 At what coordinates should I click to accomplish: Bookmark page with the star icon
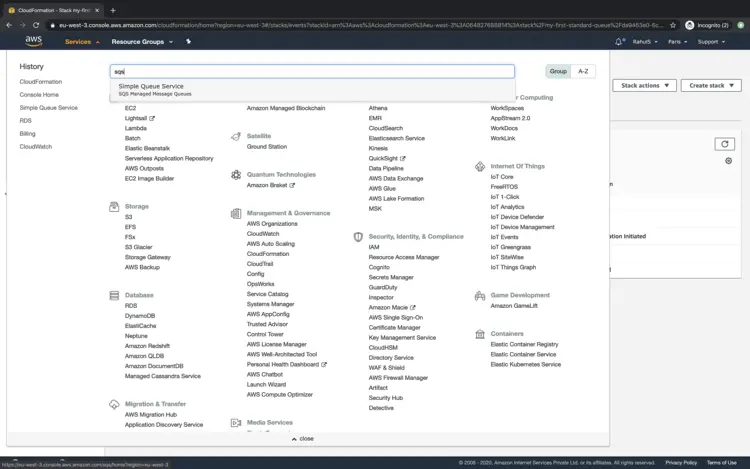(x=673, y=25)
